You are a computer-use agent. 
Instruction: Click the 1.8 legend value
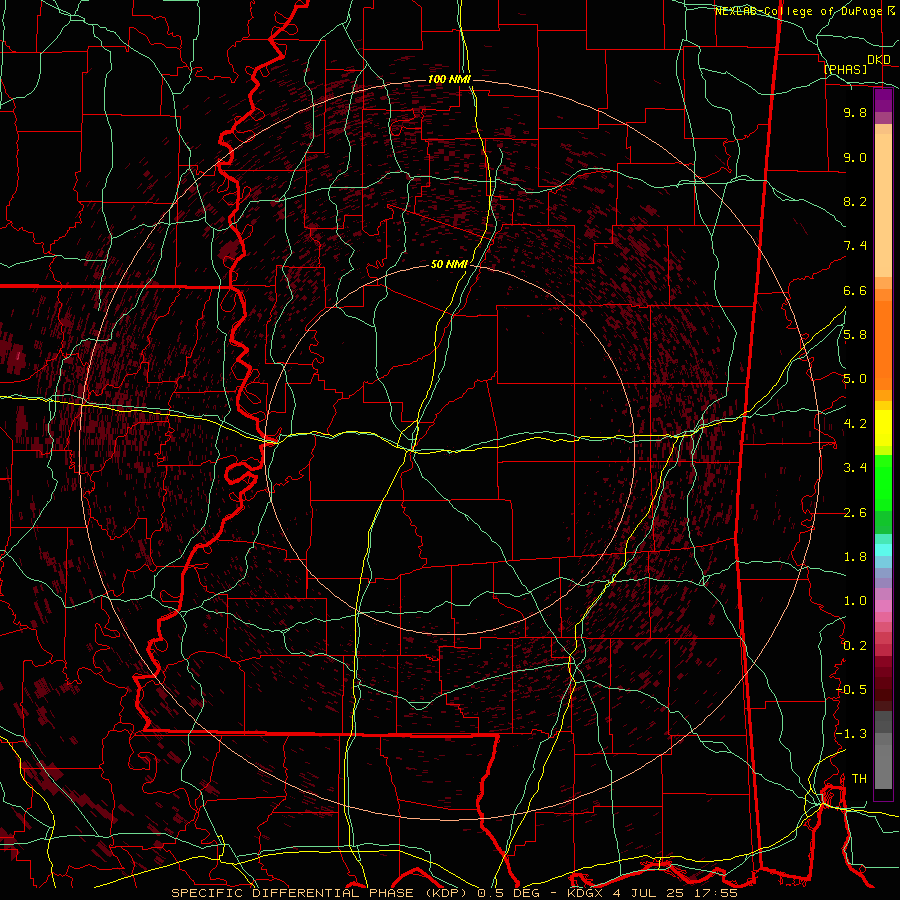click(x=855, y=557)
